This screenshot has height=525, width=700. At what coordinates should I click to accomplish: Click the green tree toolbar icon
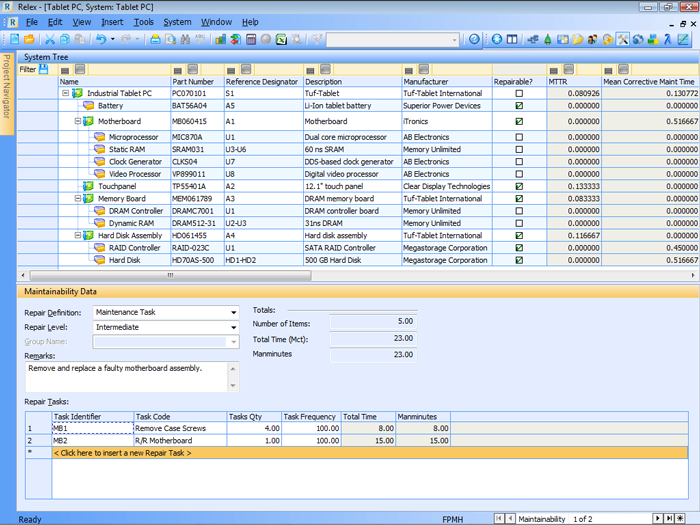547,39
